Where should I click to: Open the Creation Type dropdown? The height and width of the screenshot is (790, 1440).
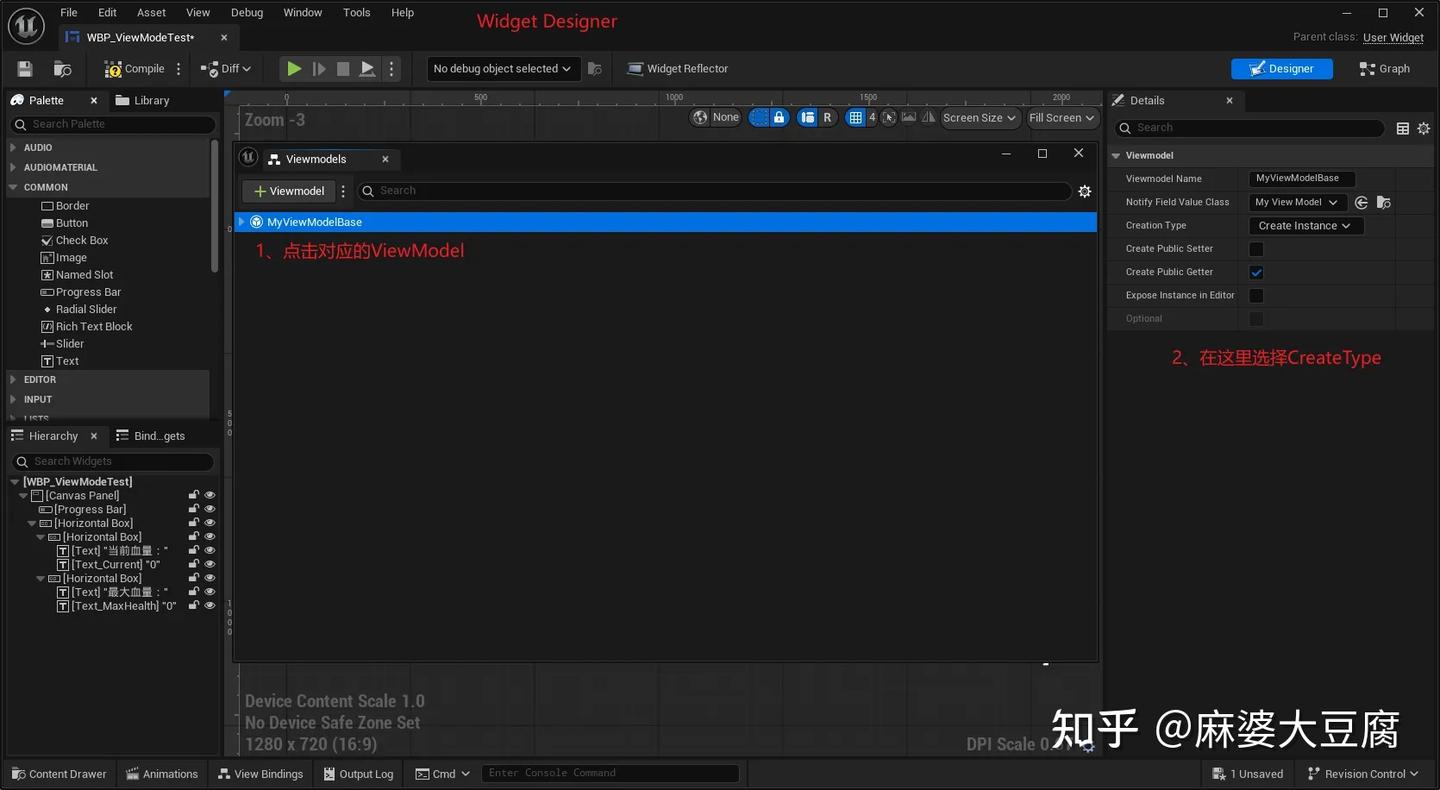[1305, 225]
